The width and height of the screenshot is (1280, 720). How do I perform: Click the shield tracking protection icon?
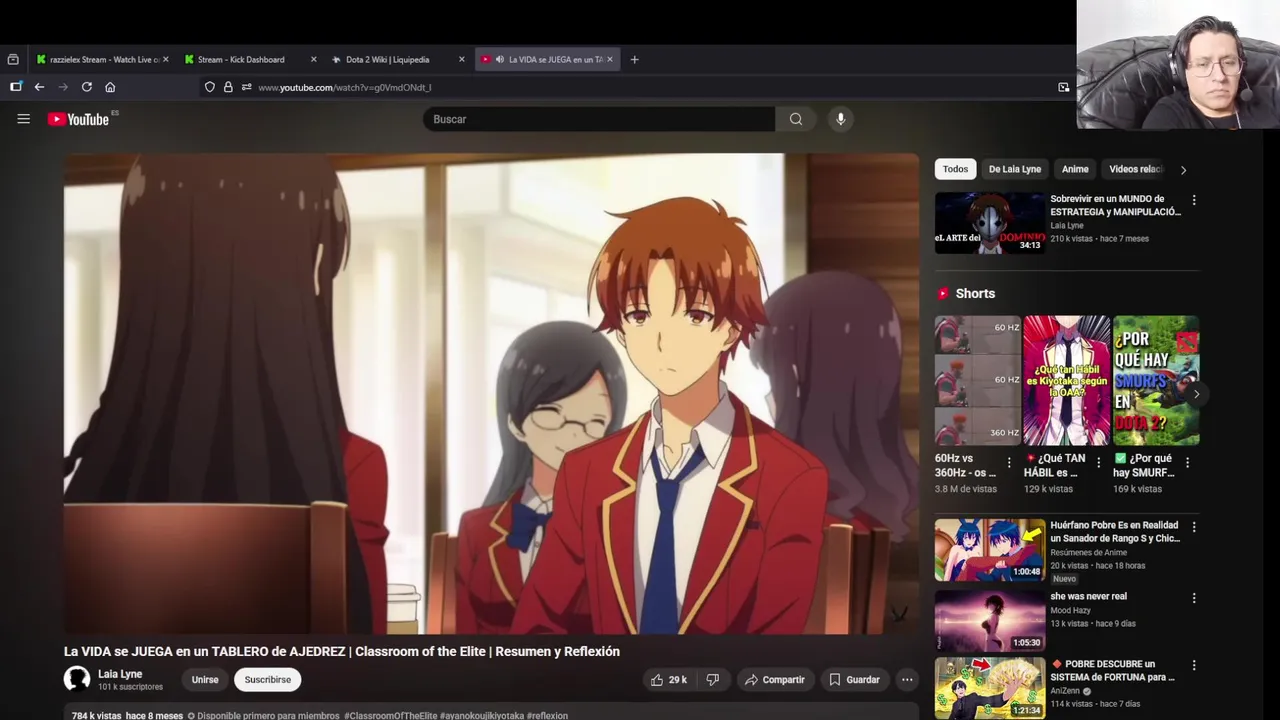[x=210, y=87]
